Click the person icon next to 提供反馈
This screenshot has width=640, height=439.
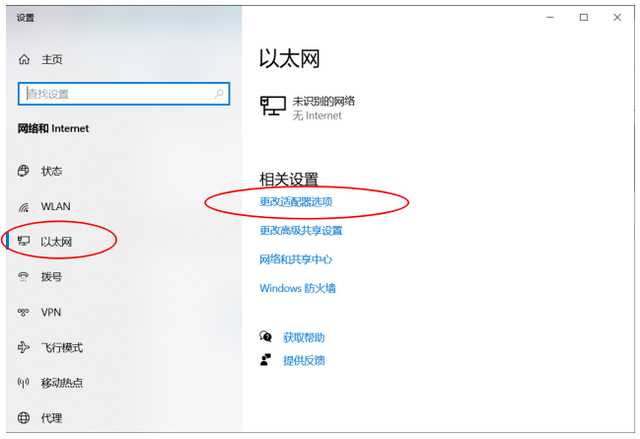coord(265,359)
